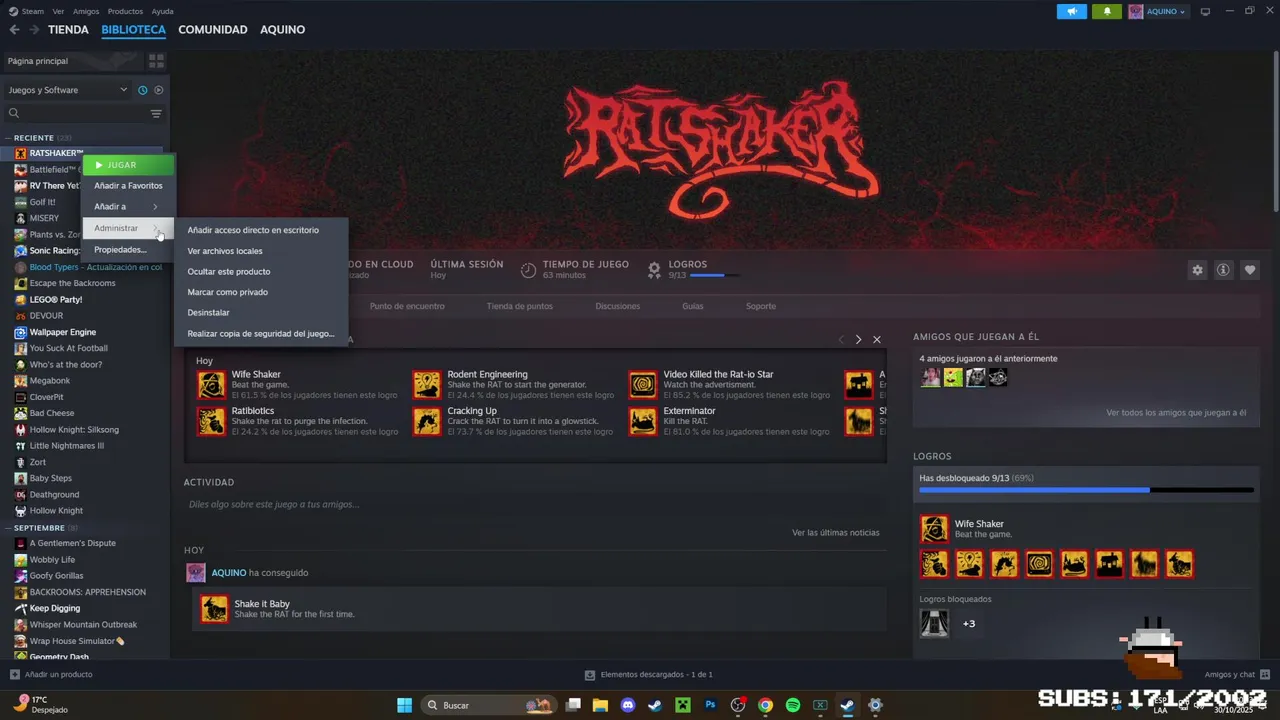Screen dimensions: 1280x720
Task: Click the achievements progress bar in LOGROS panel
Action: pyautogui.click(x=1086, y=490)
